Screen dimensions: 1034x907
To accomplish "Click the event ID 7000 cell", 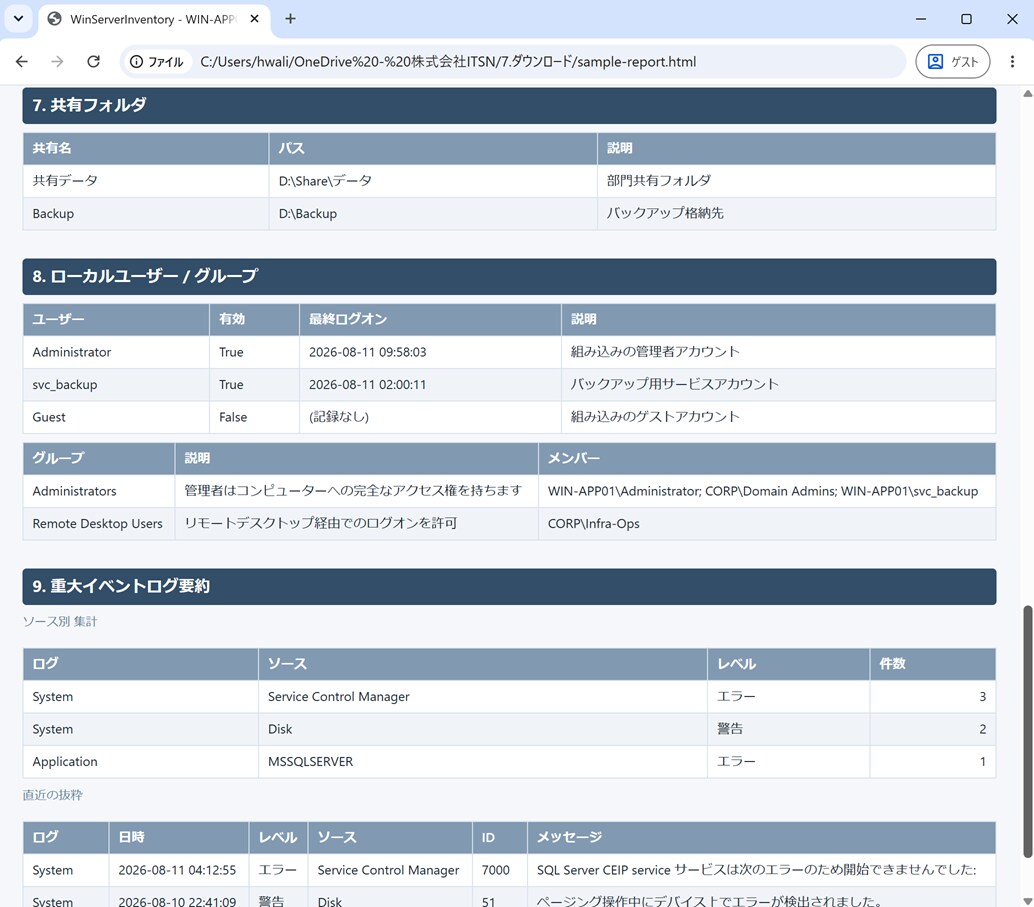I will tap(499, 871).
